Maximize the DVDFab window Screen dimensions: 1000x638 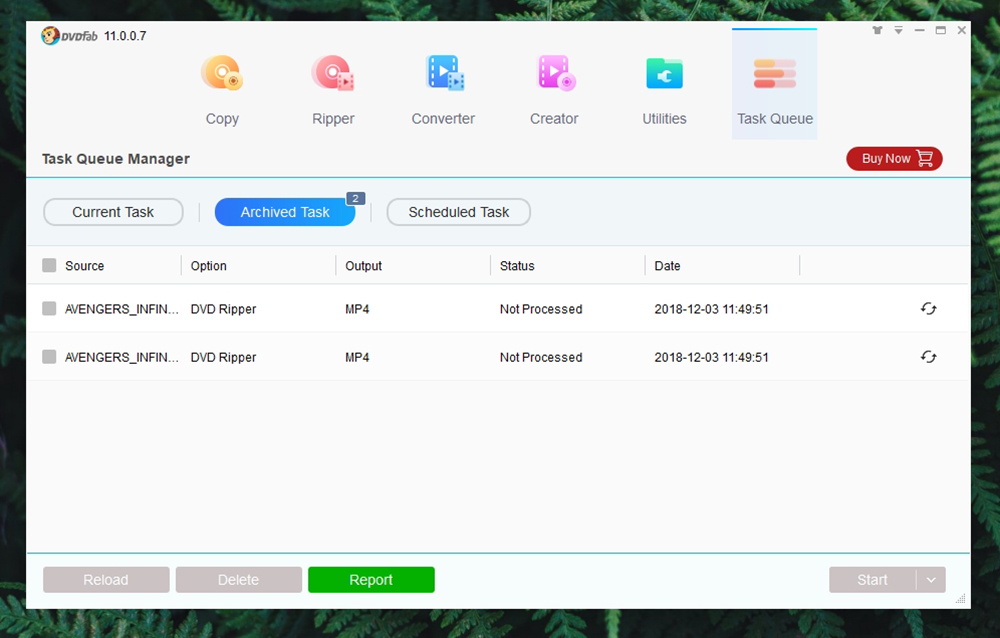point(941,30)
